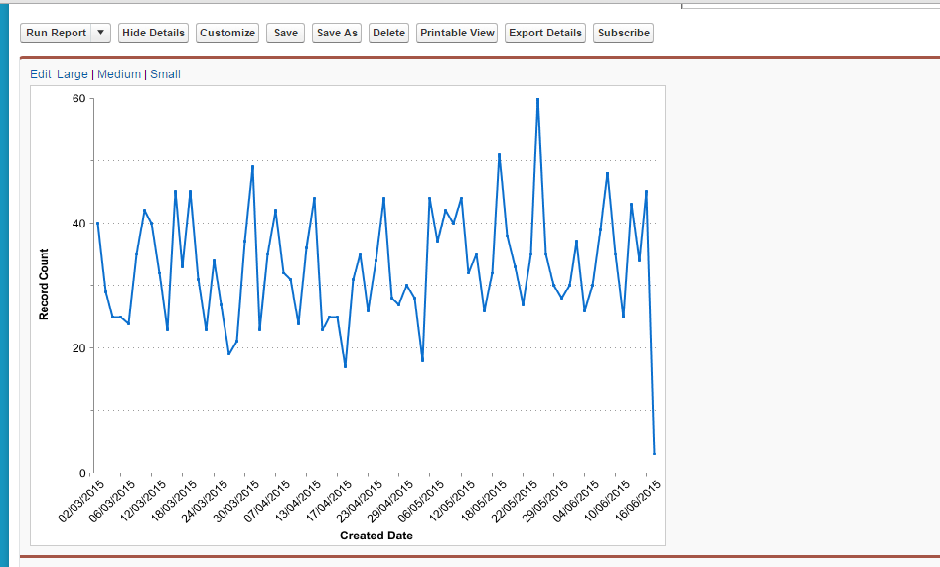Viewport: 940px width, 567px height.
Task: Choose Save As for the report
Action: 337,33
